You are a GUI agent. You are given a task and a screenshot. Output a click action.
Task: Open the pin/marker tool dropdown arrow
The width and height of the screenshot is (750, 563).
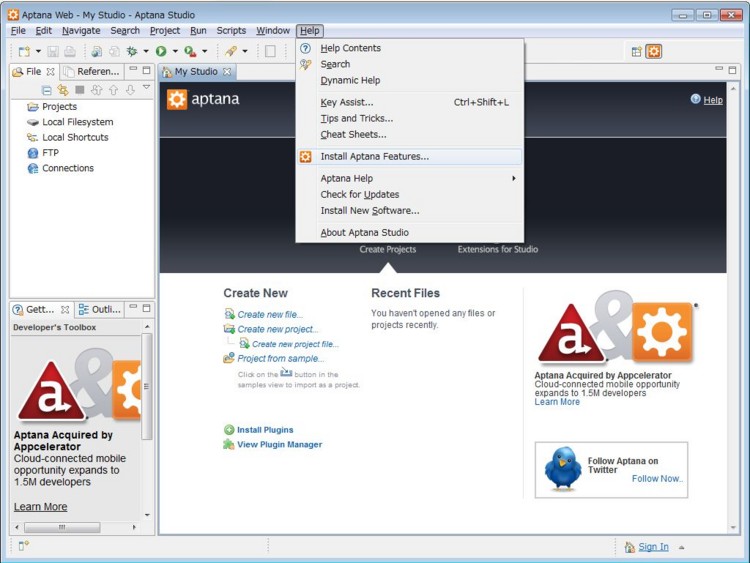245,51
